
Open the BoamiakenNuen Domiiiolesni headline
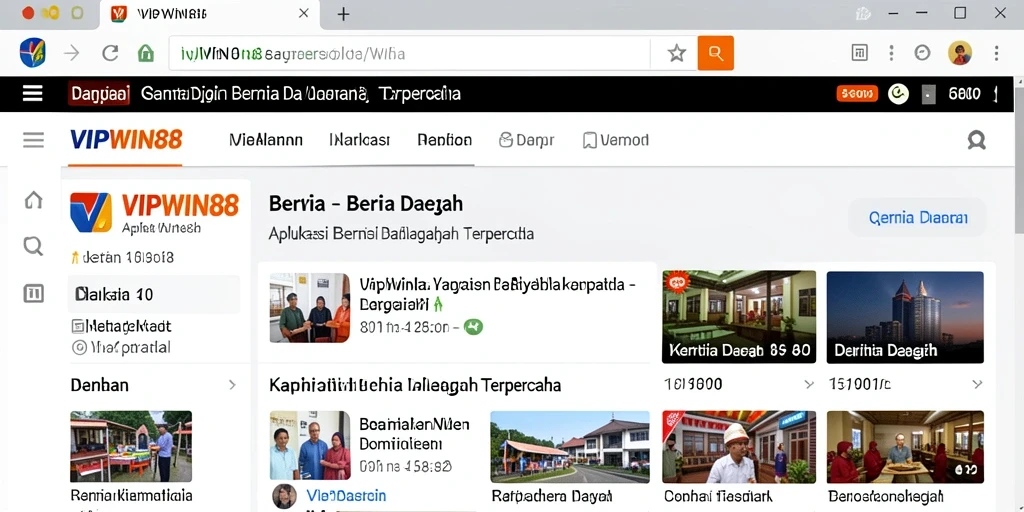414,434
